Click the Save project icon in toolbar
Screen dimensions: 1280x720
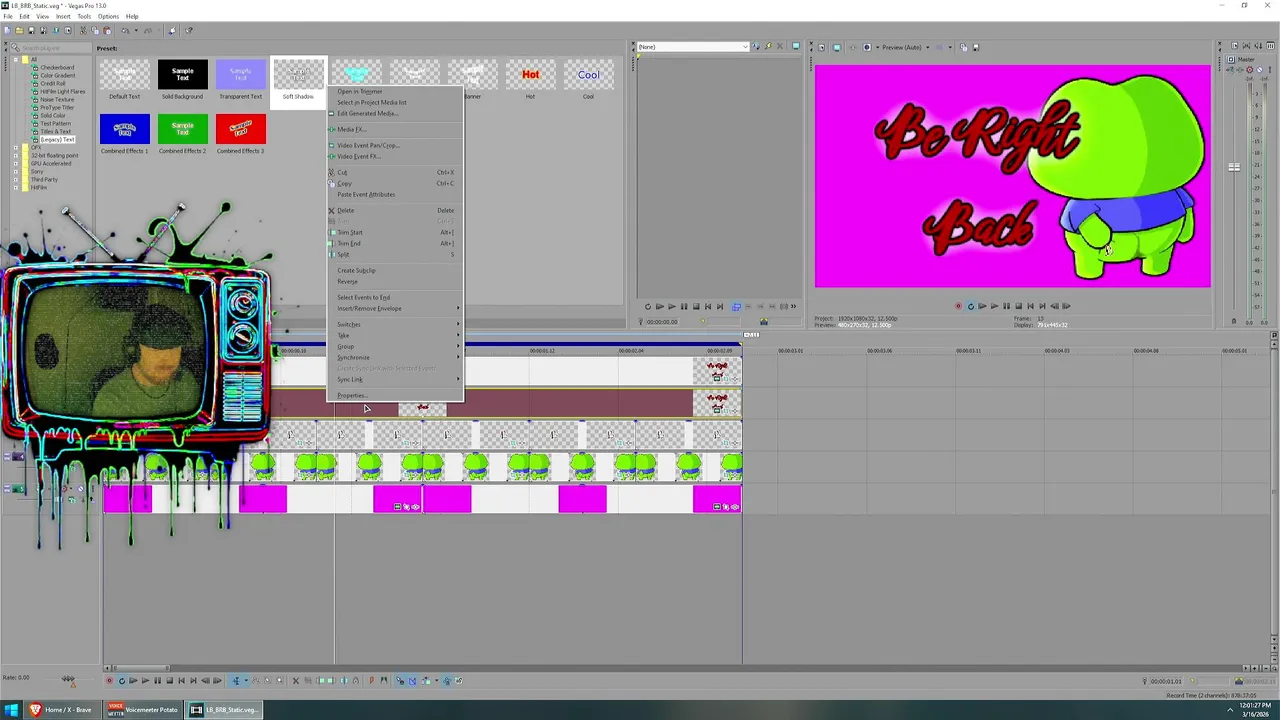pyautogui.click(x=31, y=30)
